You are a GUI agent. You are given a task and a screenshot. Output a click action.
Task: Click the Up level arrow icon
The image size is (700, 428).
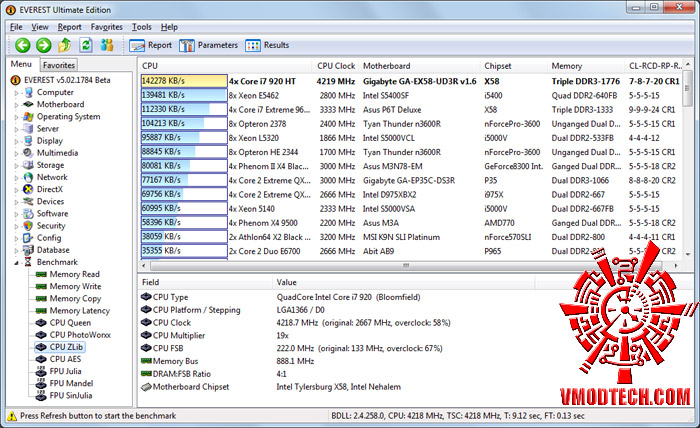(64, 45)
